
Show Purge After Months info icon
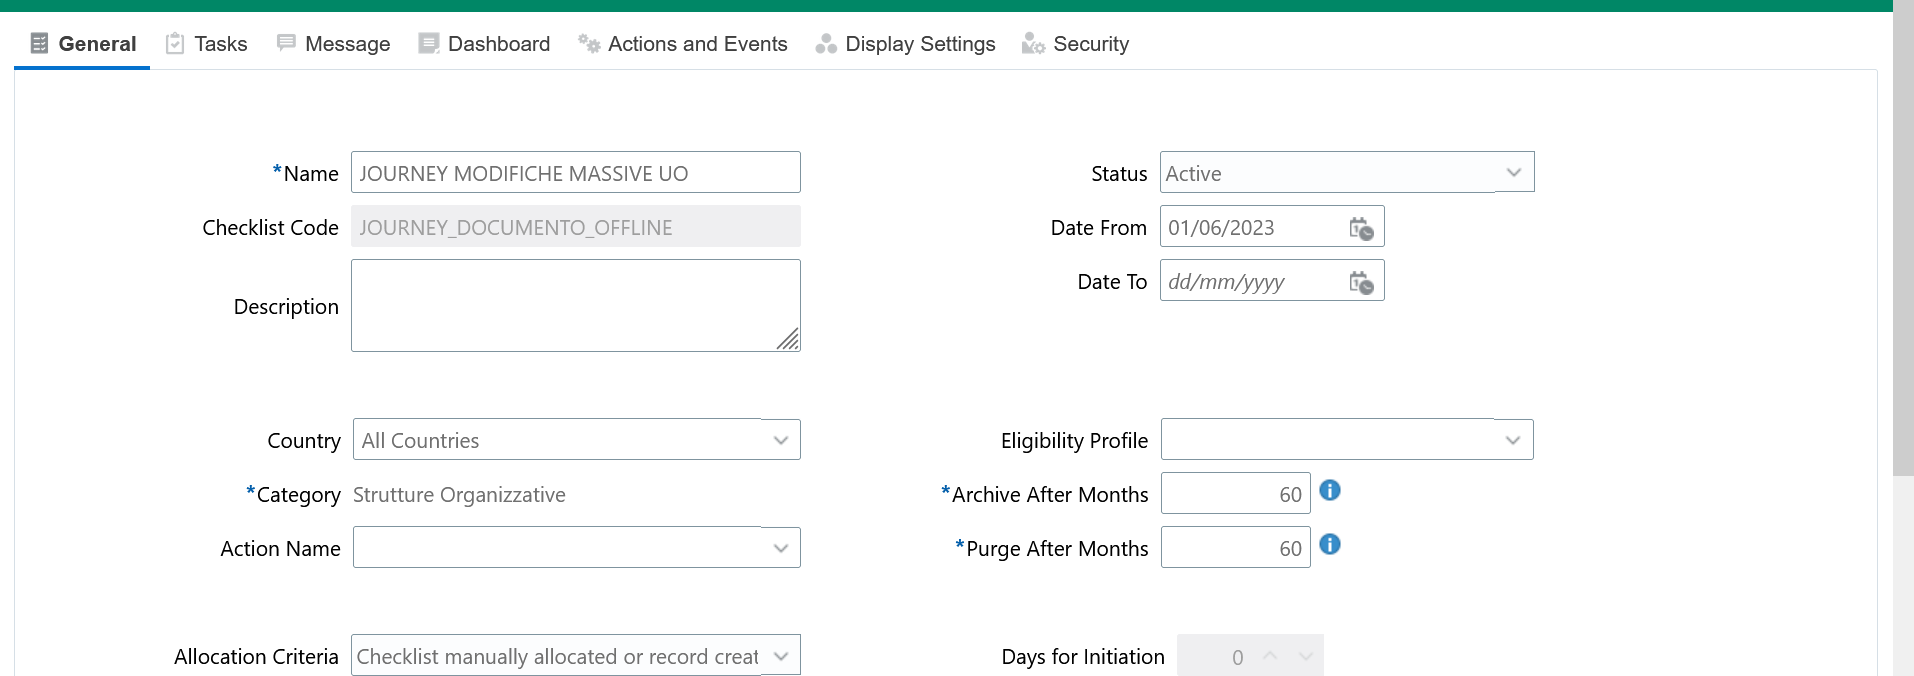tap(1330, 545)
